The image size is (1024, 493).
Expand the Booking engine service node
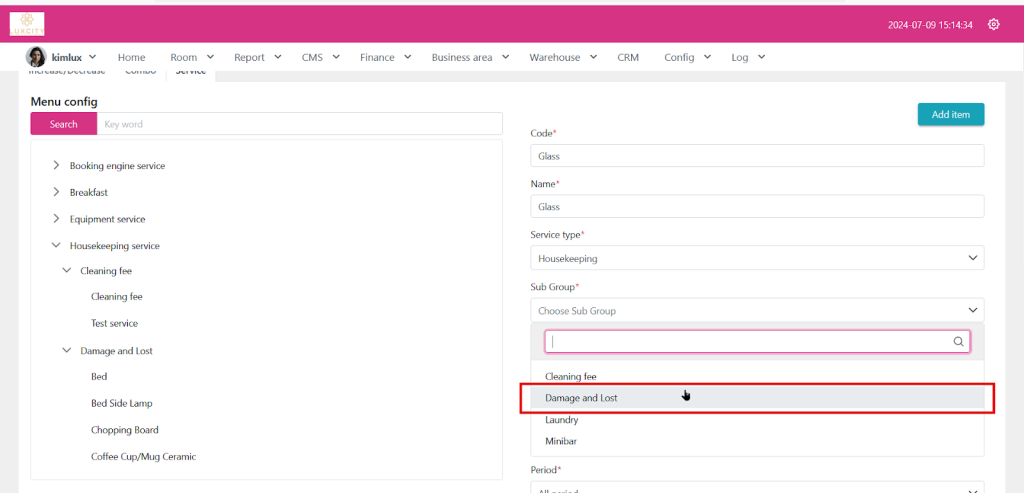point(56,165)
